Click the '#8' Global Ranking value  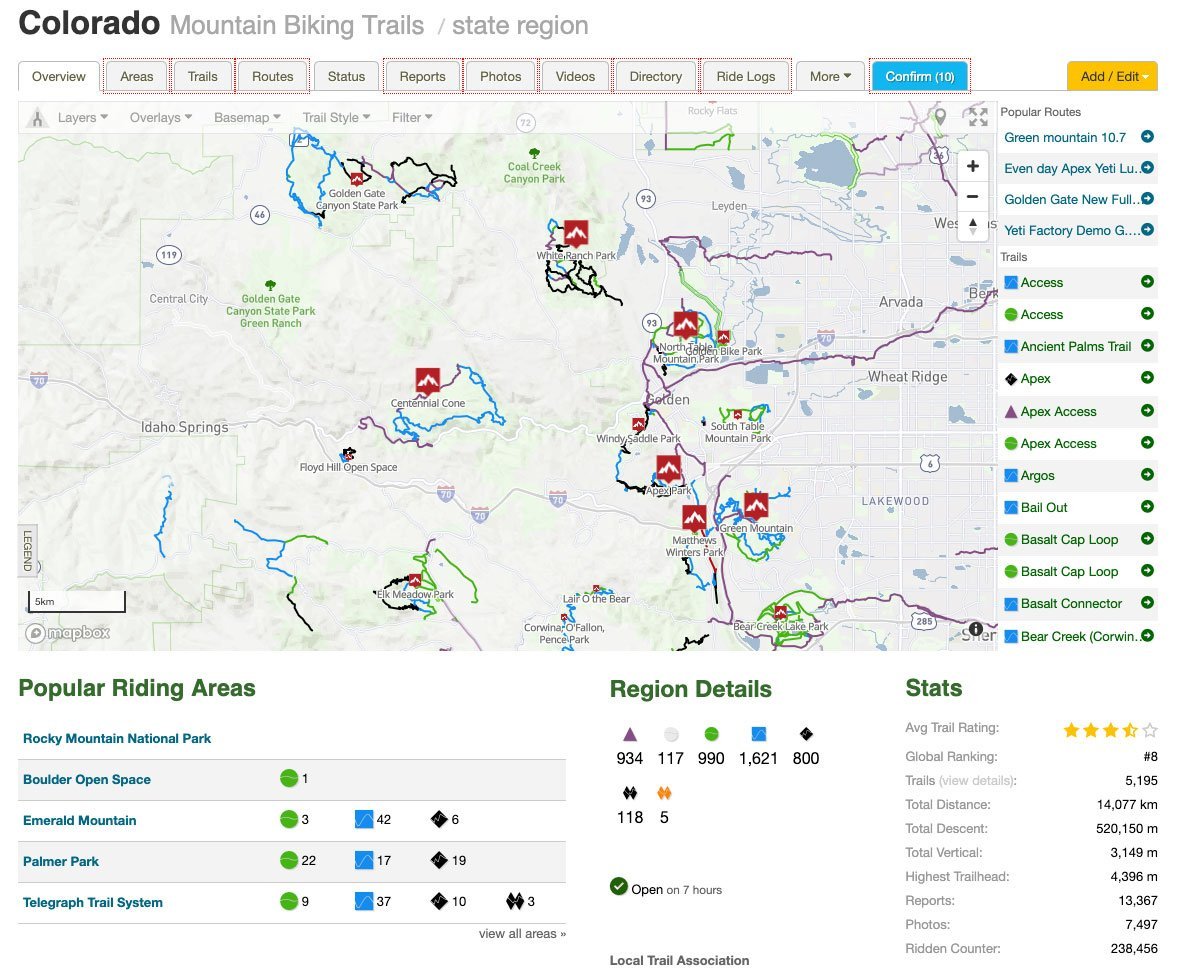[1151, 756]
